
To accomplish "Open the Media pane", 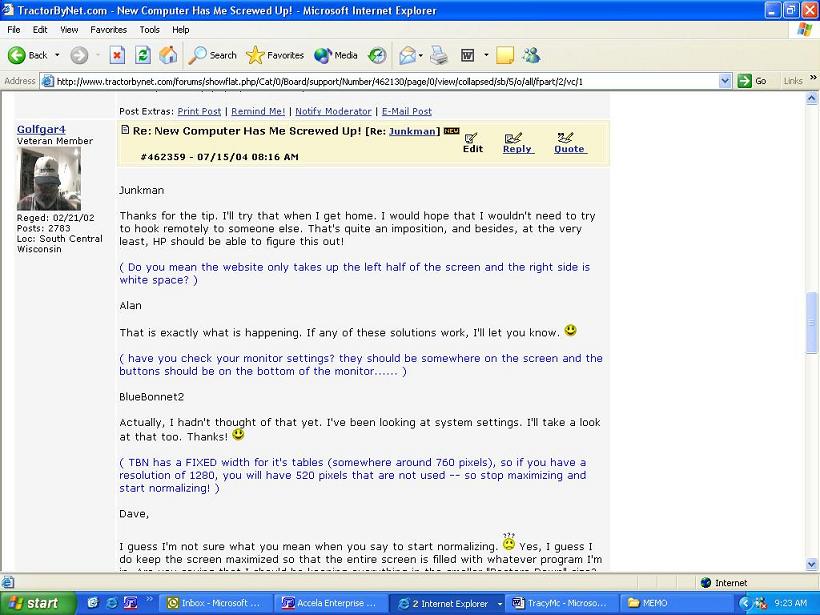I will (336, 55).
